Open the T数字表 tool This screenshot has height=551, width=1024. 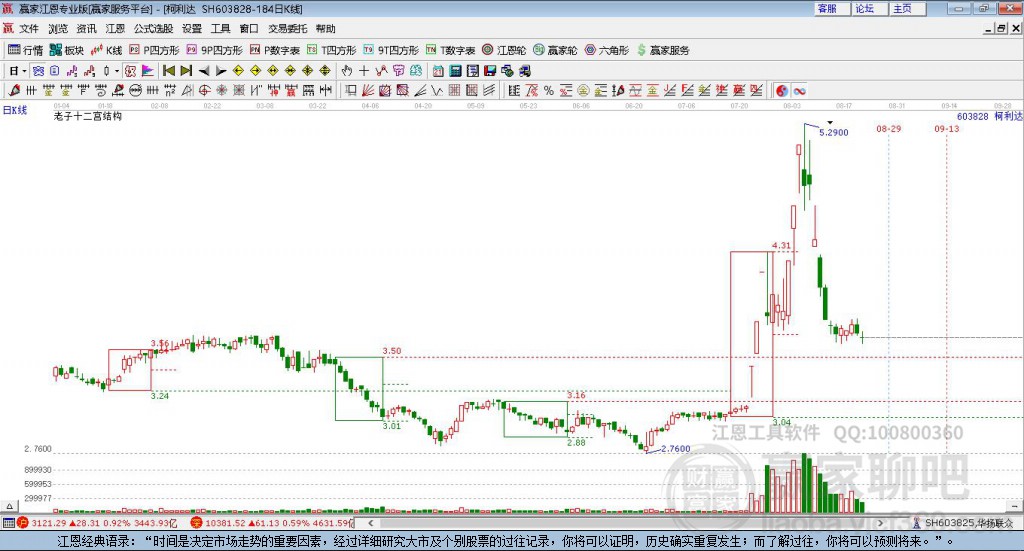[x=451, y=50]
